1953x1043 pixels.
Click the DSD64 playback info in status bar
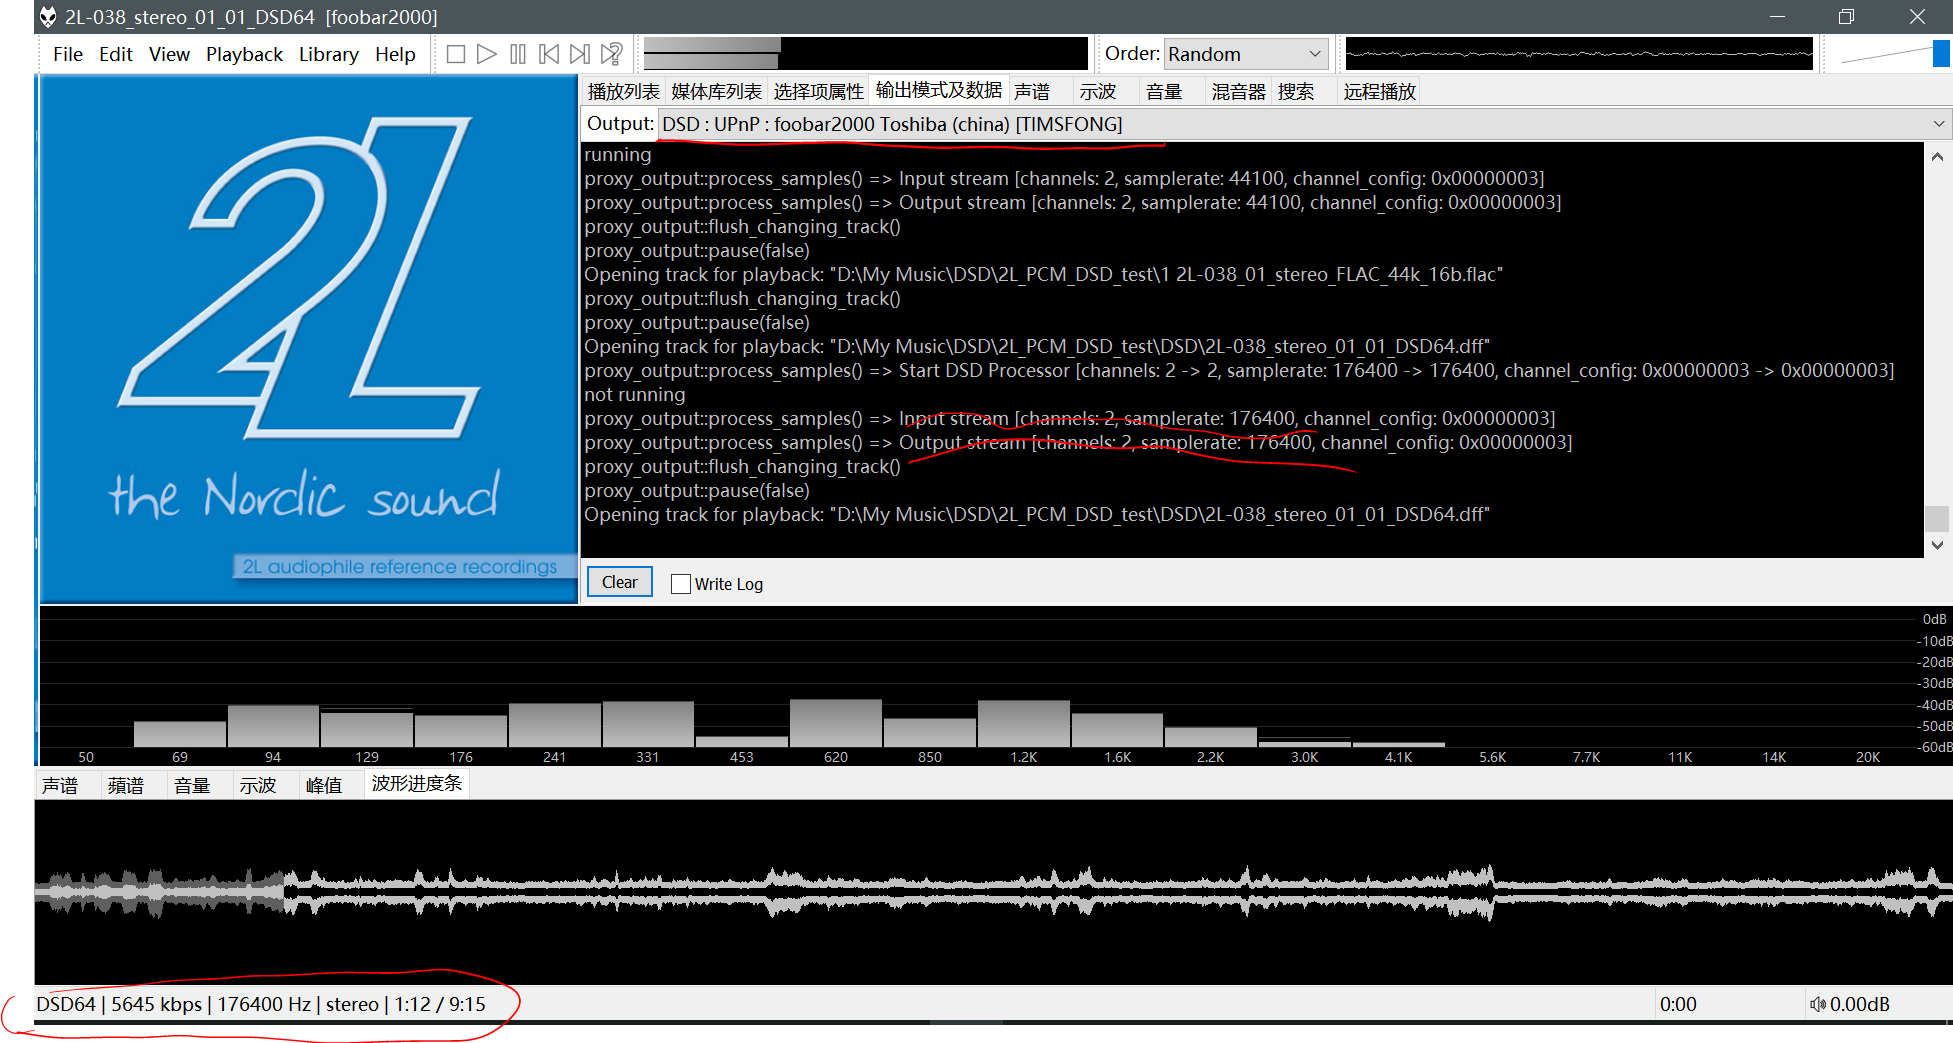click(261, 1004)
